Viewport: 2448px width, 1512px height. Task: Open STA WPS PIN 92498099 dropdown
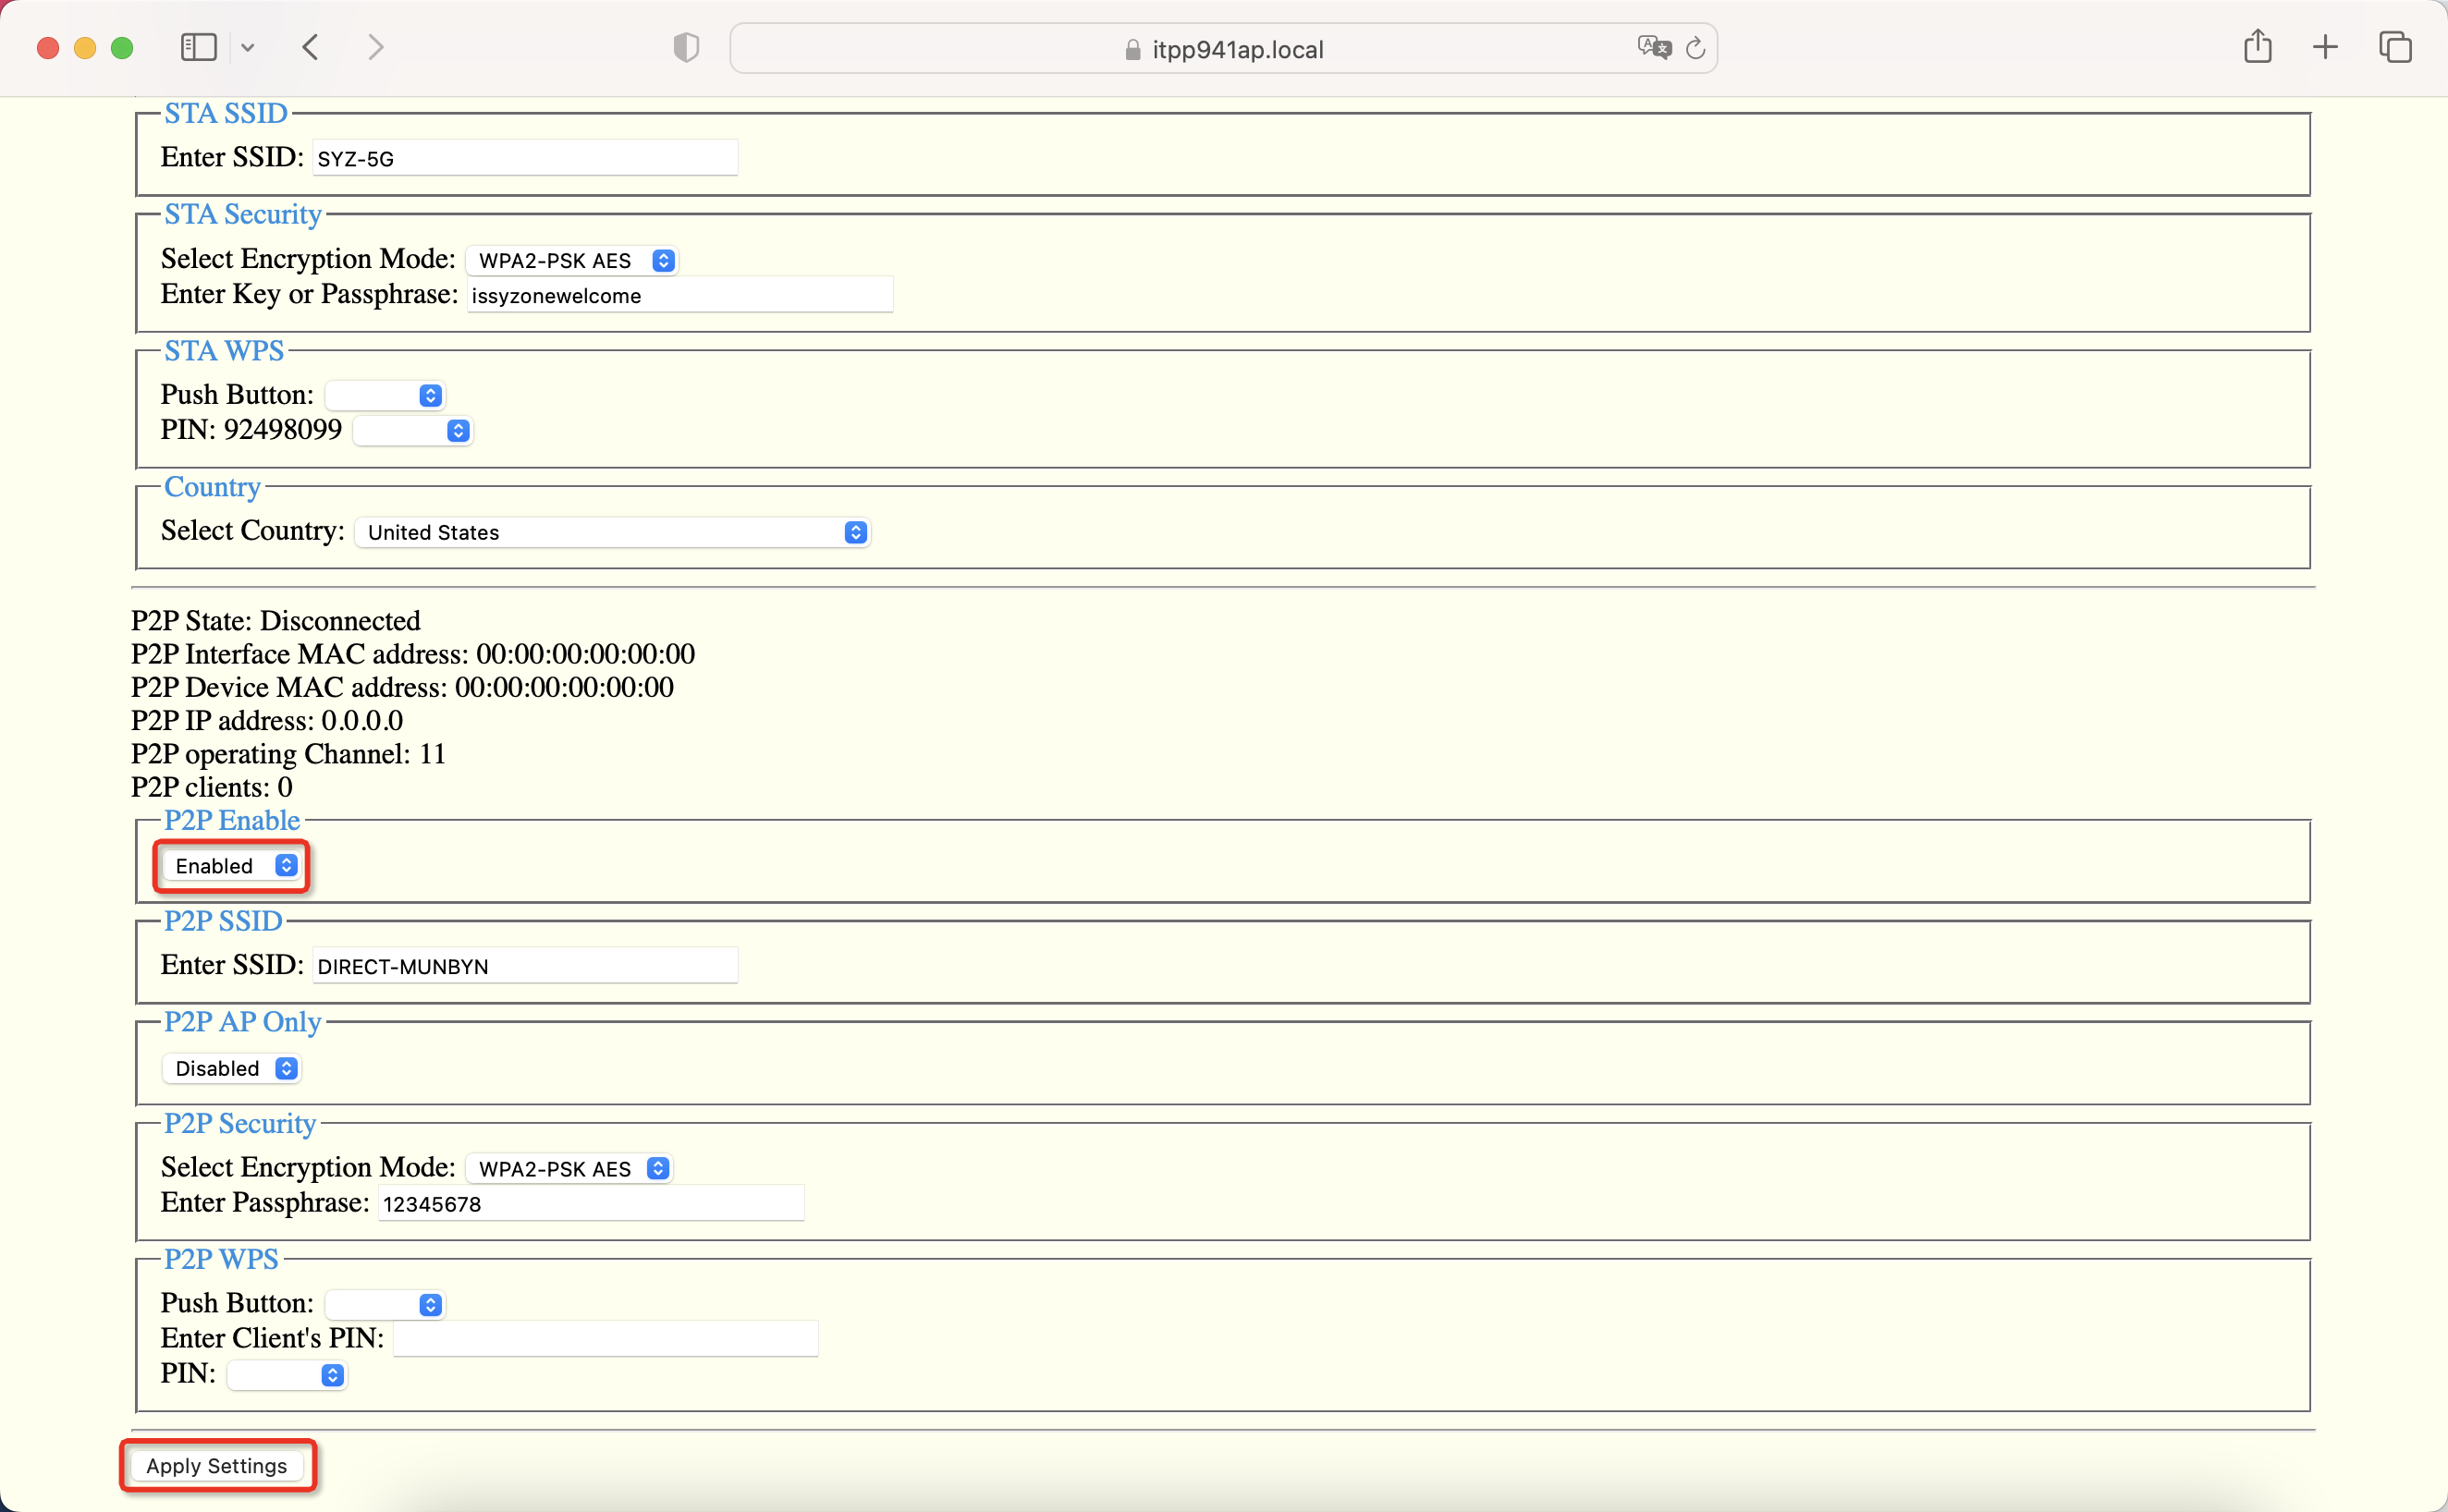413,430
